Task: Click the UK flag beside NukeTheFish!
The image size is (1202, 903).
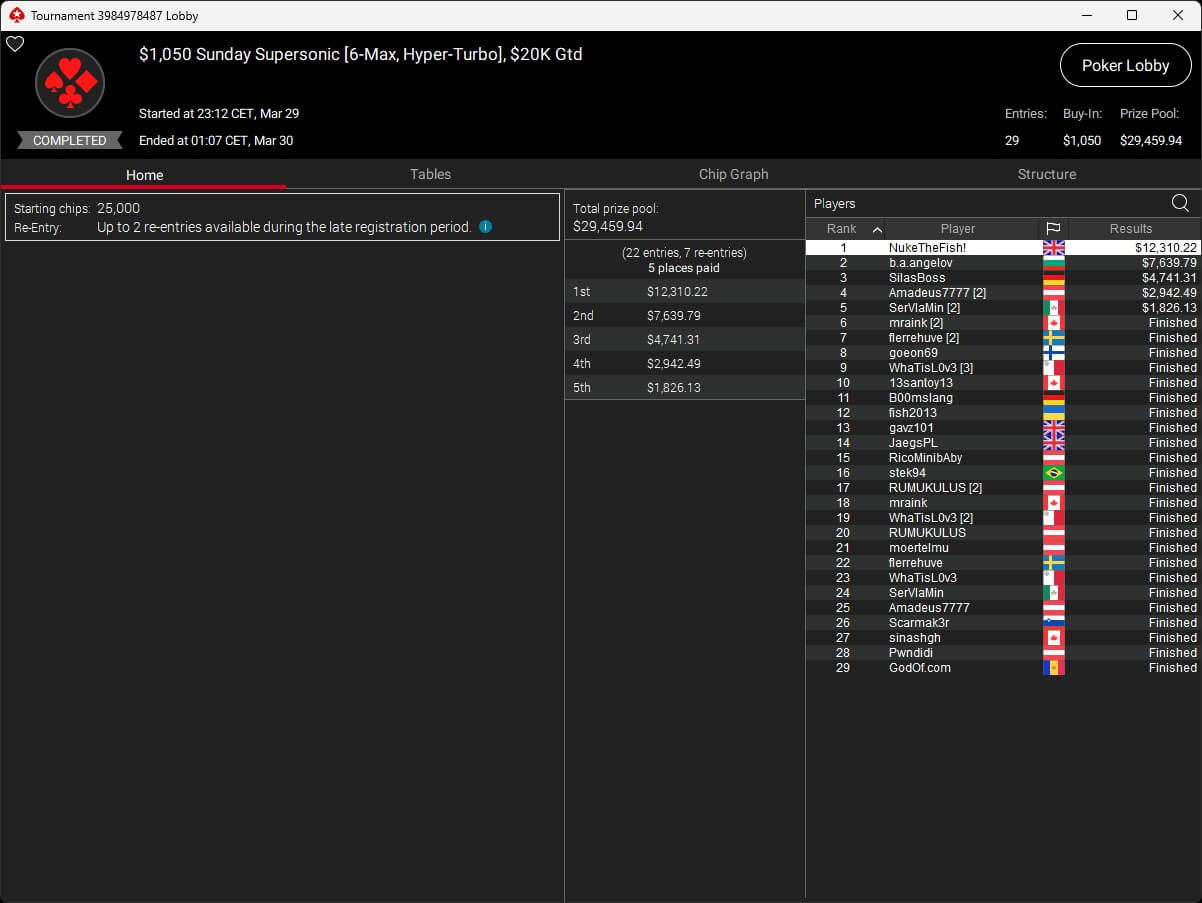Action: [x=1053, y=248]
